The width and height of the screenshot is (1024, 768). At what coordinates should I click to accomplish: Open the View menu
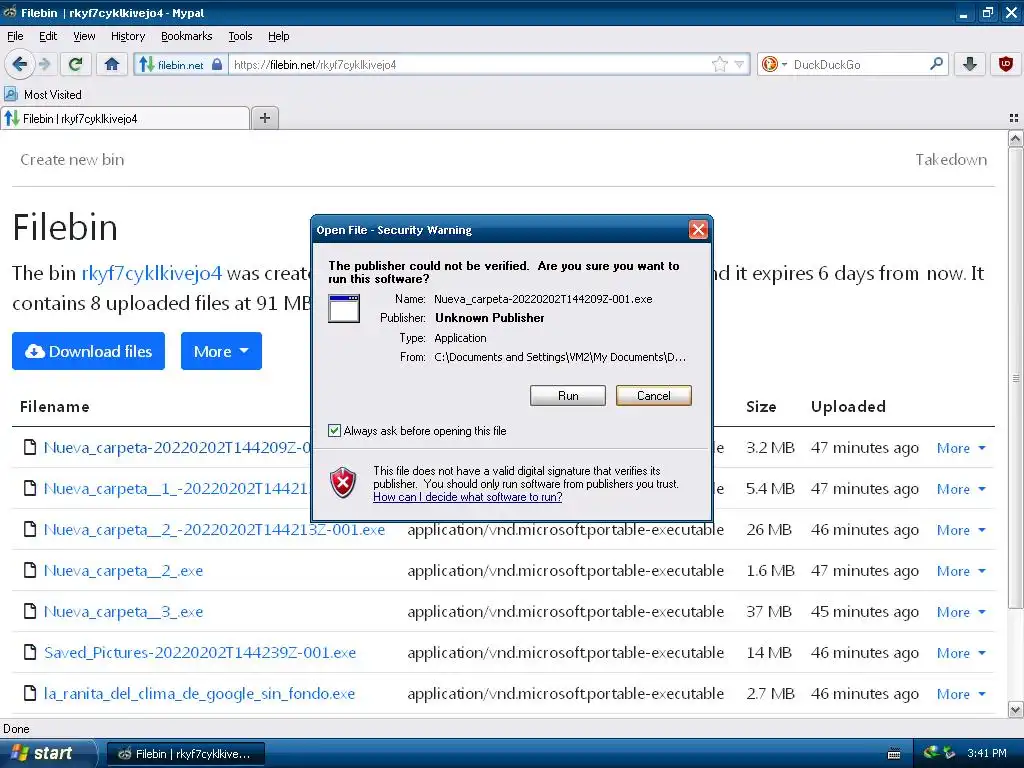pos(84,36)
